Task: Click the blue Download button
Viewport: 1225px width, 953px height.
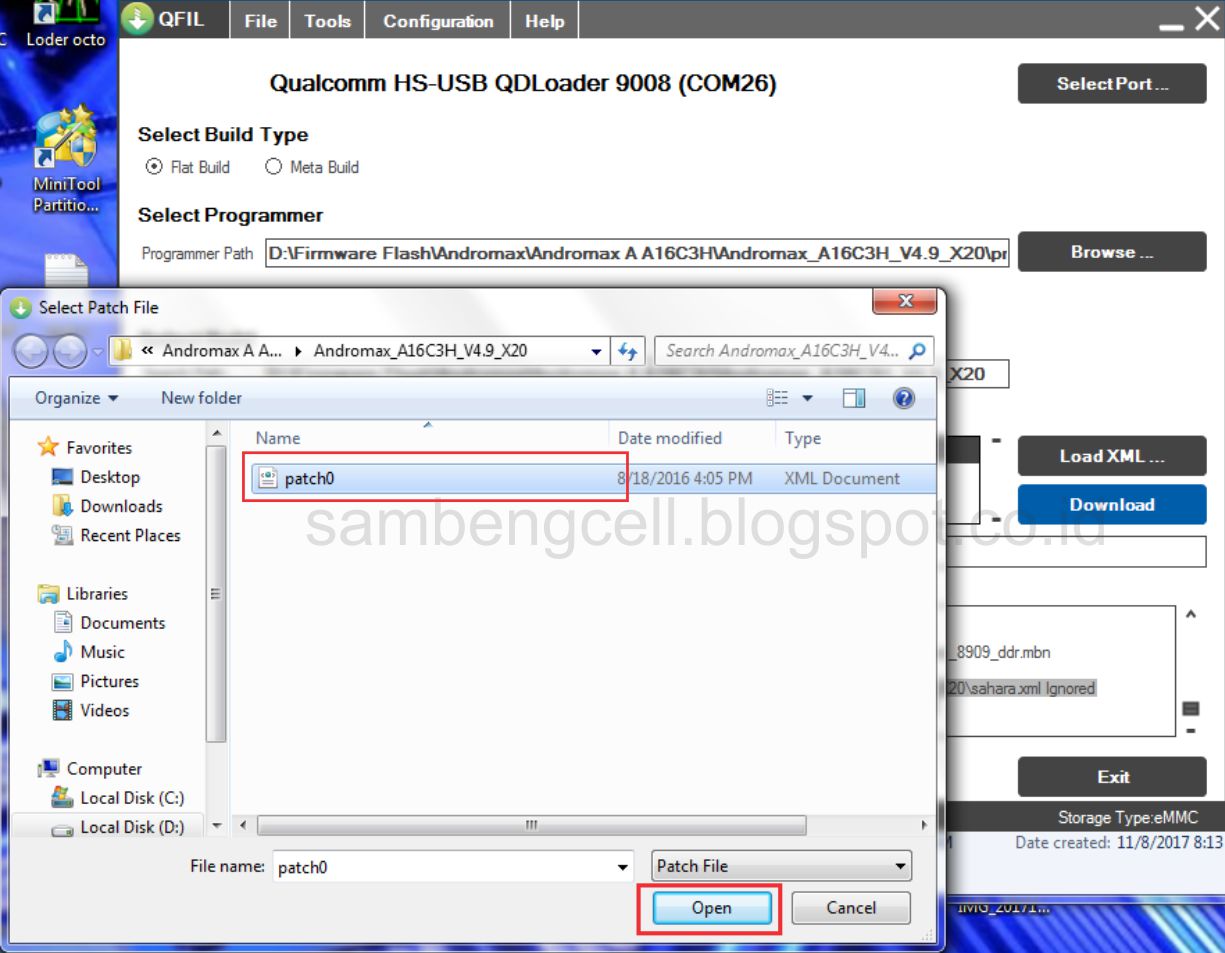Action: click(x=1112, y=504)
